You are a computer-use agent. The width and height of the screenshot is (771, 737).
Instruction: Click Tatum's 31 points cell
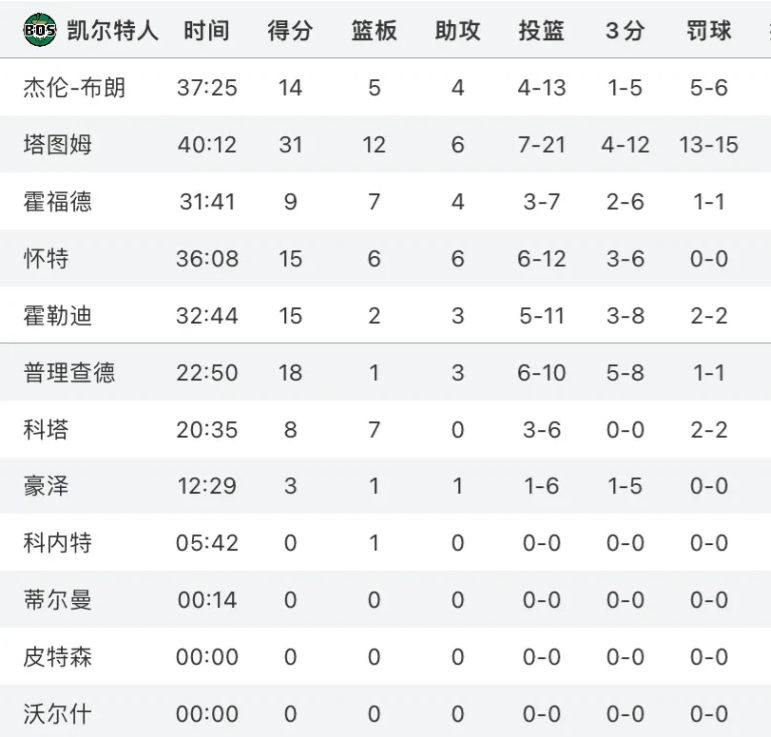pyautogui.click(x=290, y=145)
